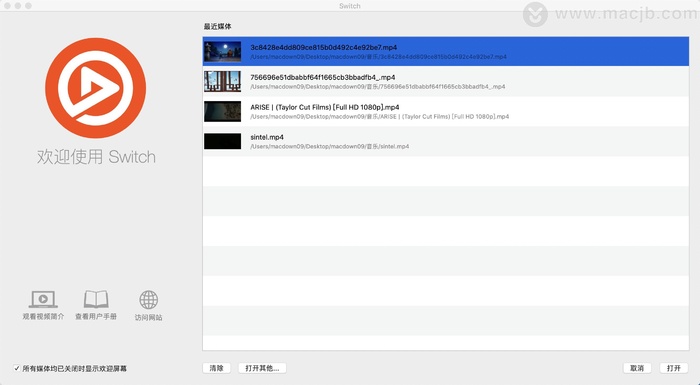This screenshot has width=700, height=385.
Task: Select the sintel.mp4 file name
Action: (x=267, y=137)
